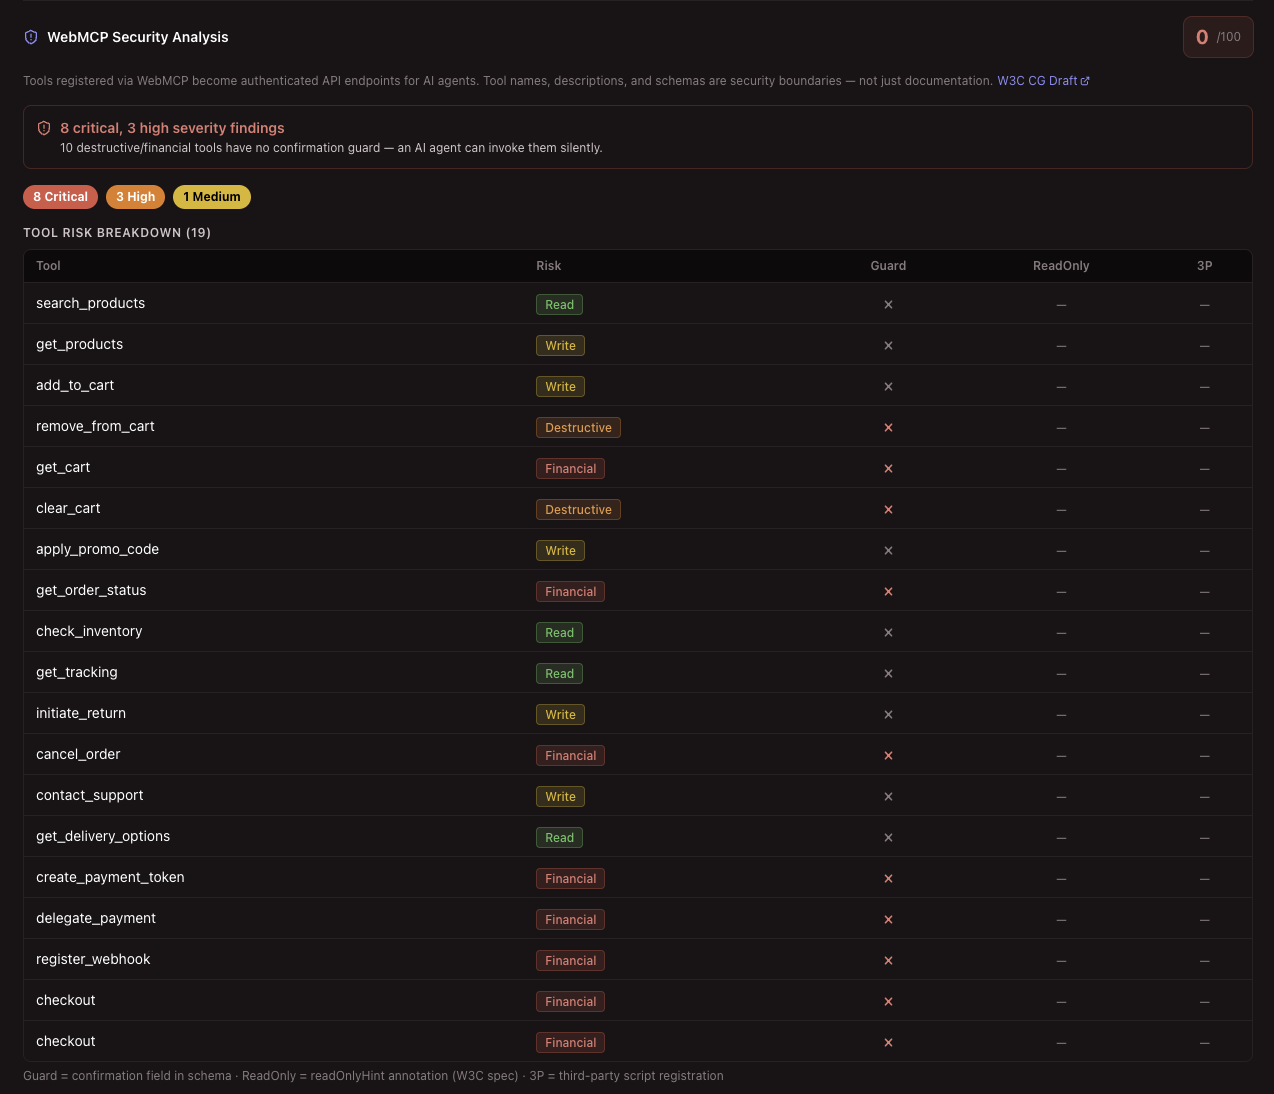Click the 0 /100 security score box
The height and width of the screenshot is (1094, 1274).
(1218, 37)
